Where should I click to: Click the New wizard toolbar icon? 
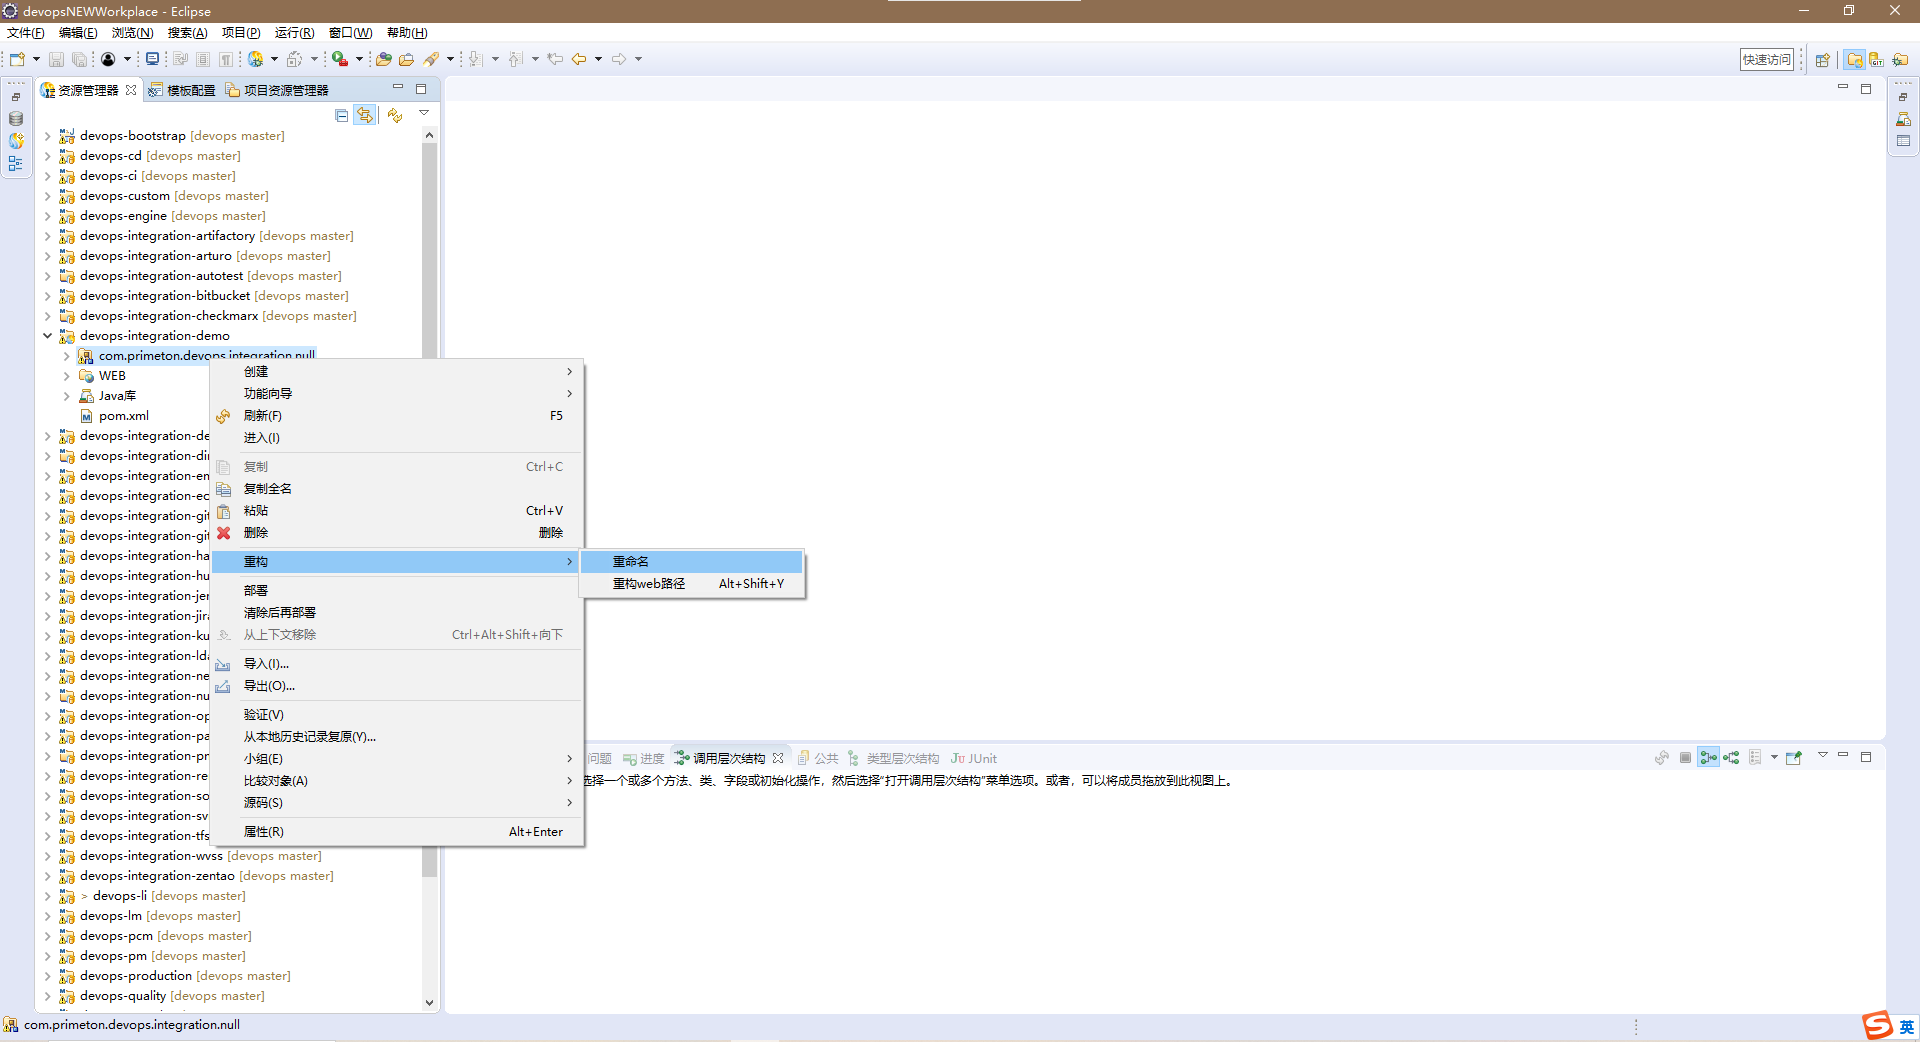coord(17,59)
